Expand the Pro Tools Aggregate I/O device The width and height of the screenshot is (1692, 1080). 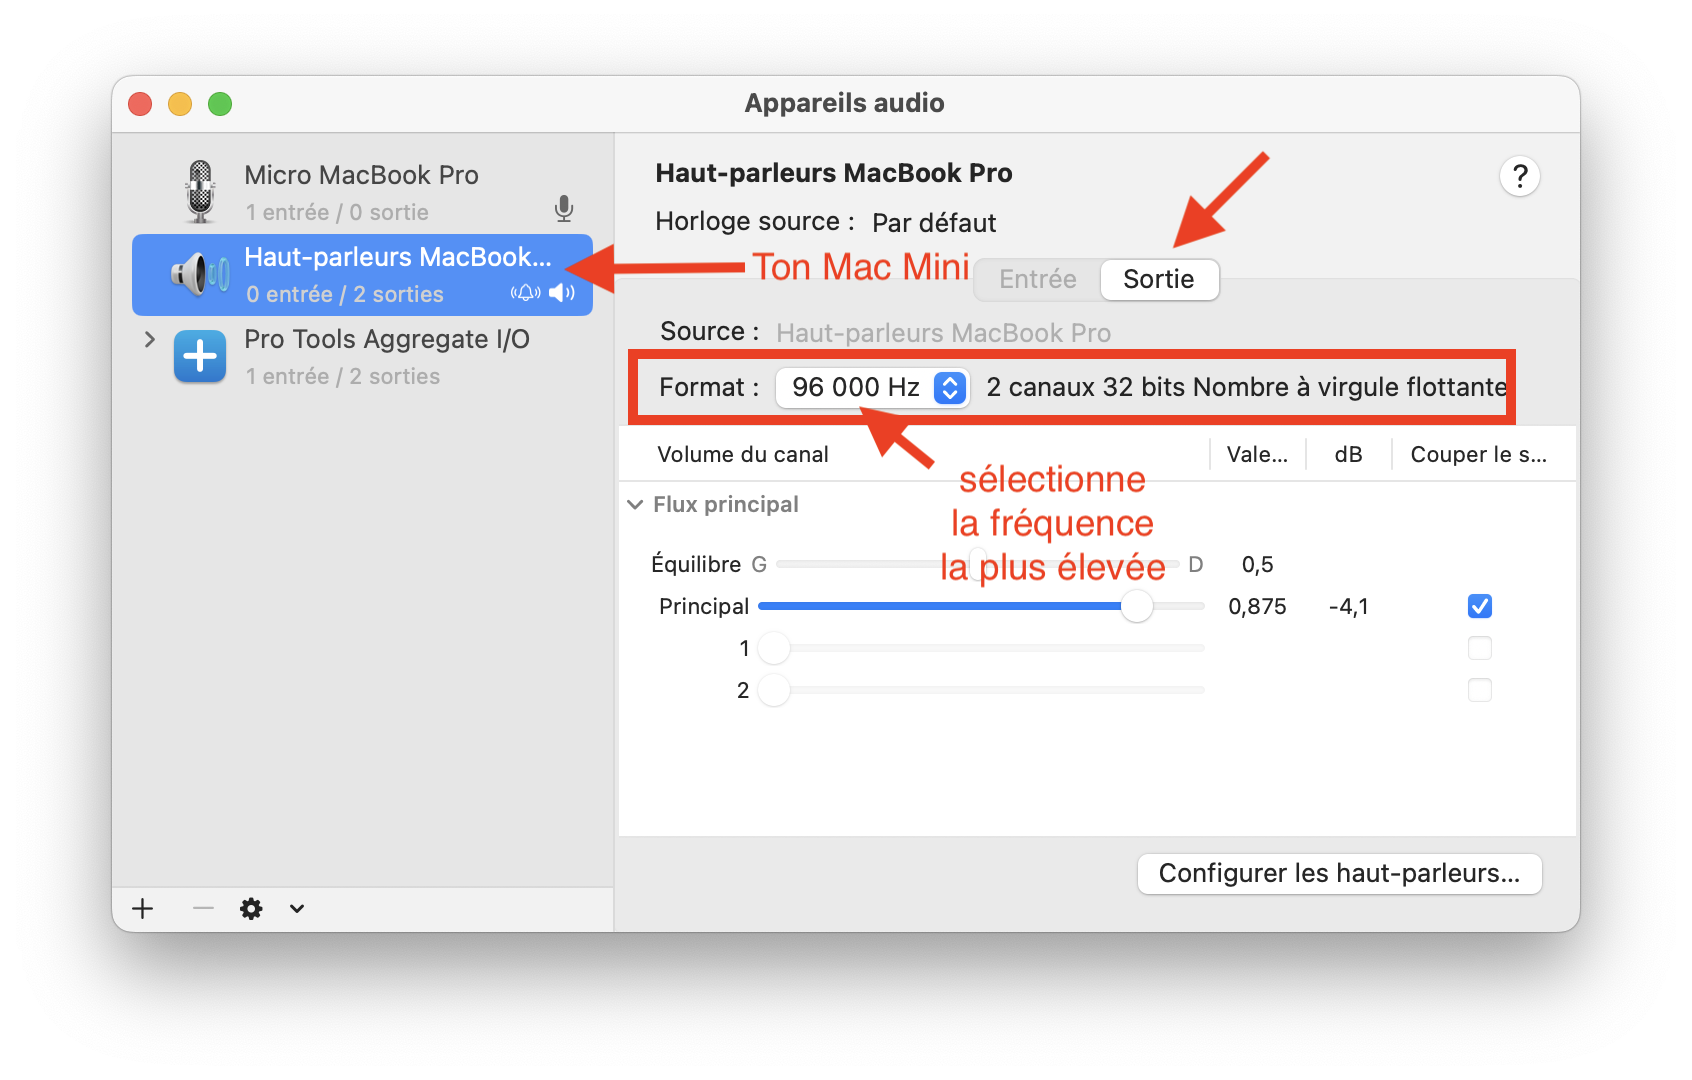coord(150,339)
